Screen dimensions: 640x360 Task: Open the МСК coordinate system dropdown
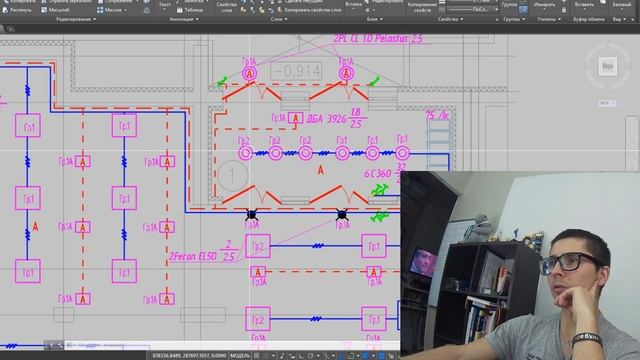(607, 103)
